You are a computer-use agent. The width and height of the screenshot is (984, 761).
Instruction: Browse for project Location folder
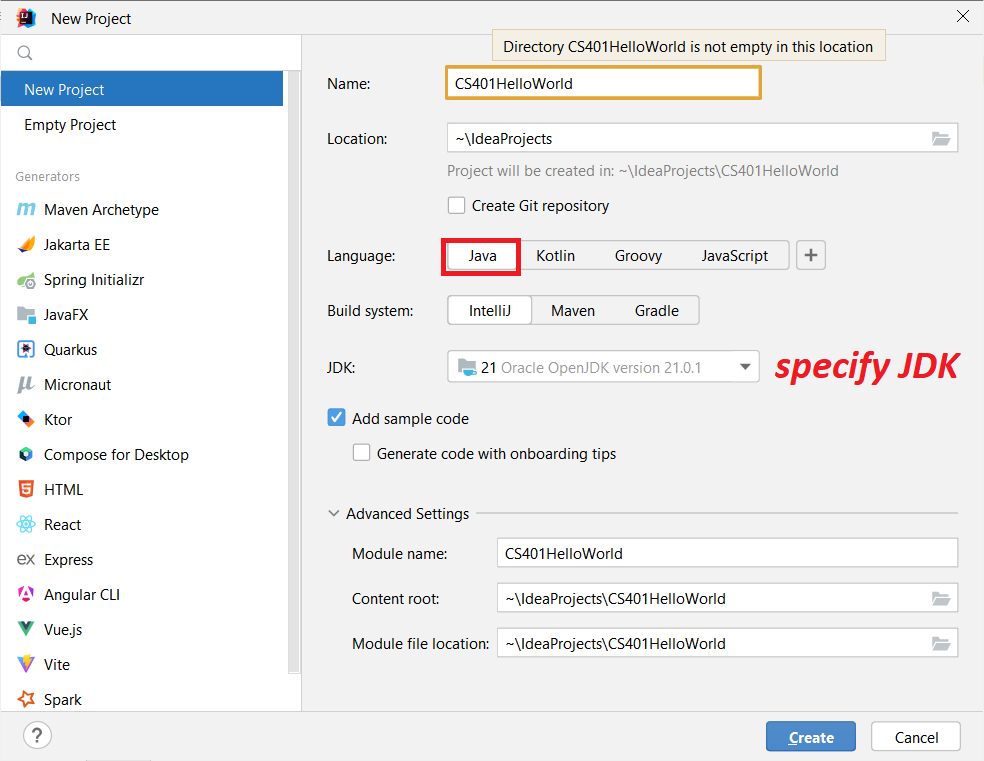point(940,139)
